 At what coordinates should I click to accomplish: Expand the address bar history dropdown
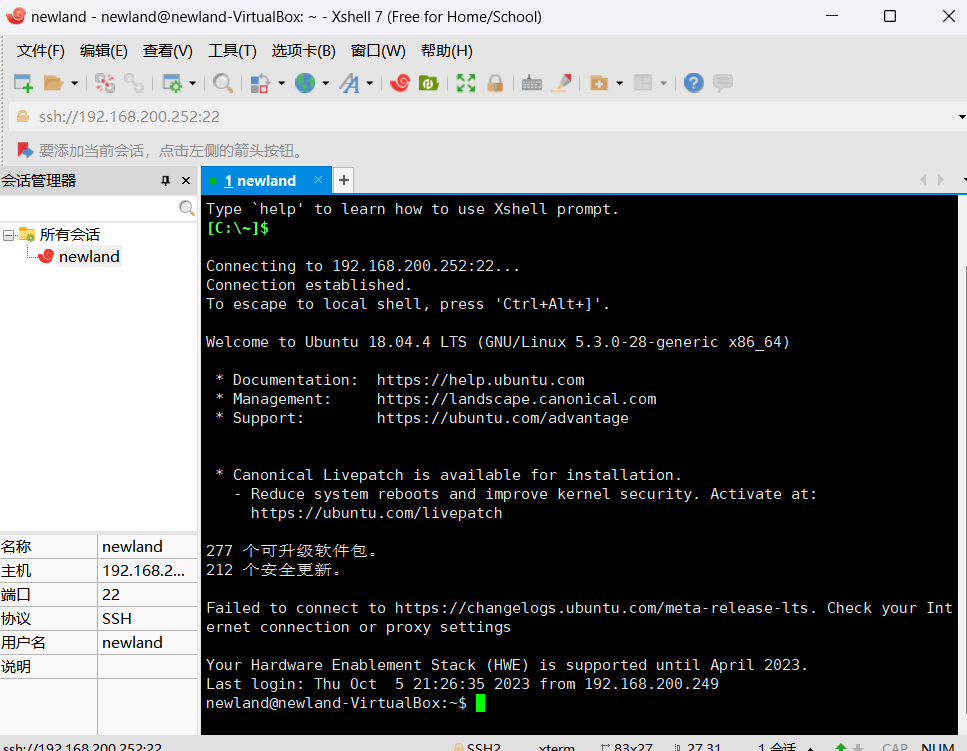pos(961,117)
